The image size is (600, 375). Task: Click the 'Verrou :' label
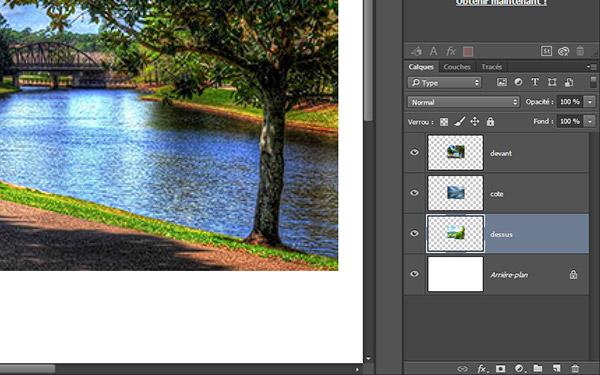(x=421, y=122)
